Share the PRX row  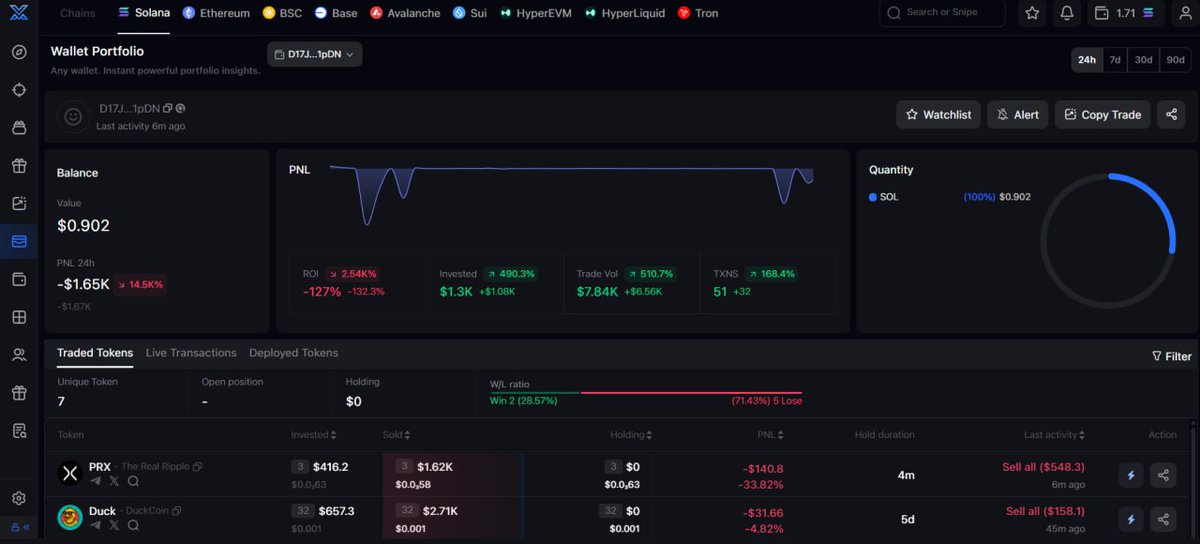(x=1163, y=475)
